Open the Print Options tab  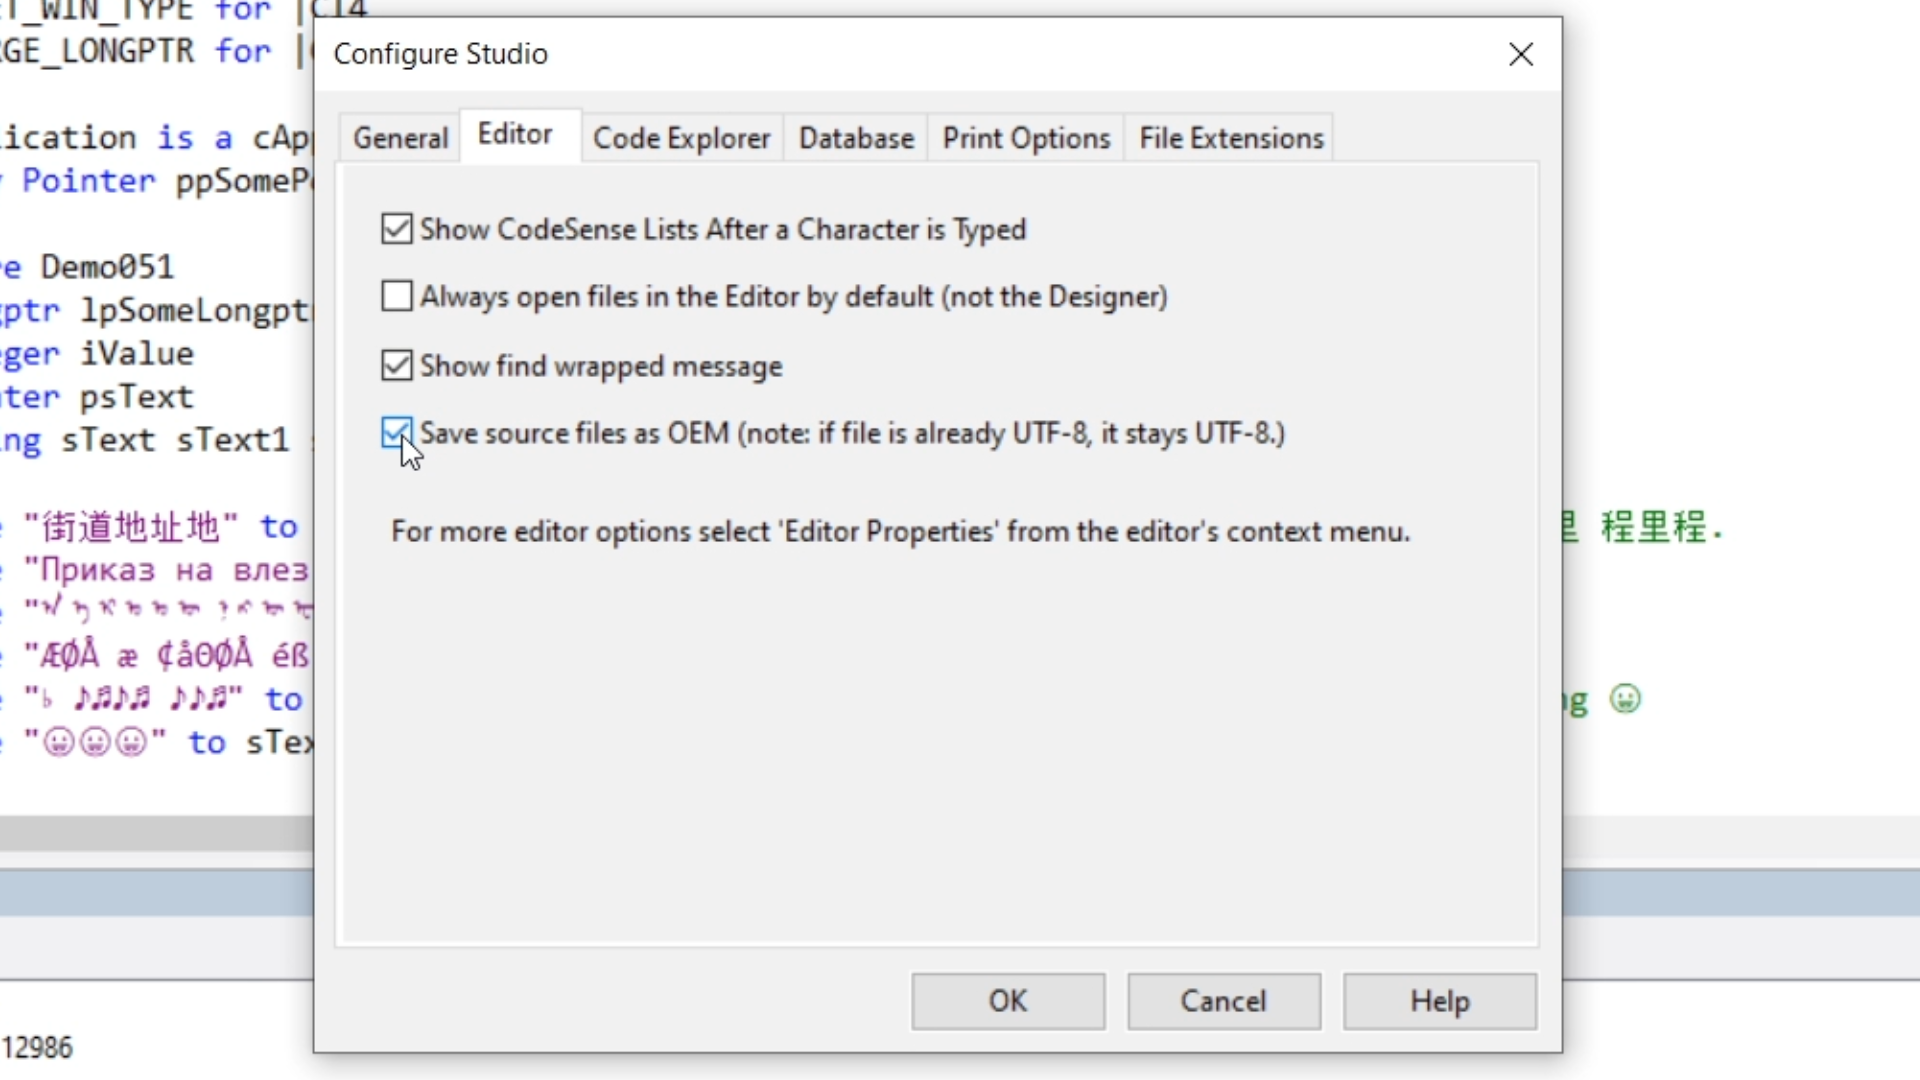click(1026, 138)
